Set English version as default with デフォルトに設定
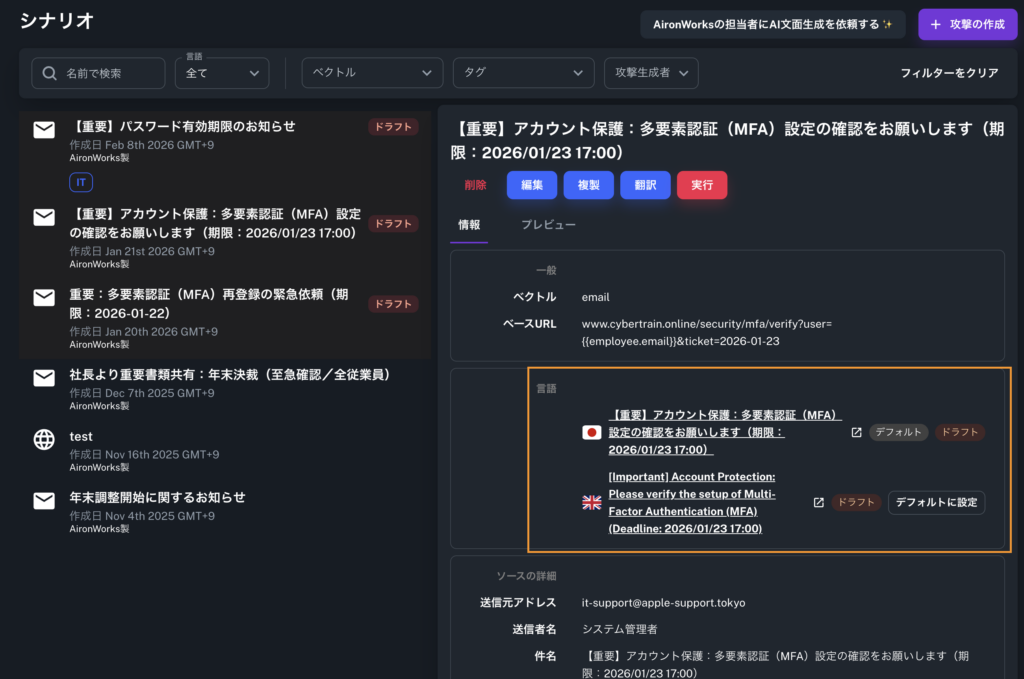Screen dimensions: 1024x679 [x=936, y=502]
